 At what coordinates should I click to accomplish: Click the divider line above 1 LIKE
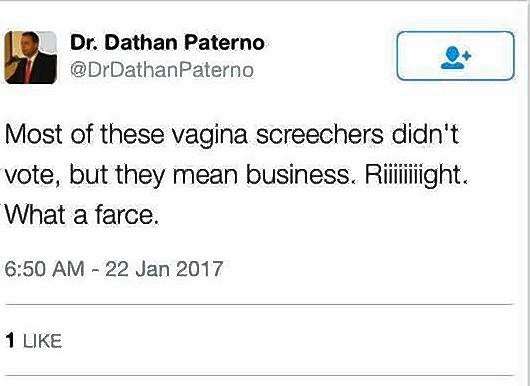pyautogui.click(x=259, y=305)
